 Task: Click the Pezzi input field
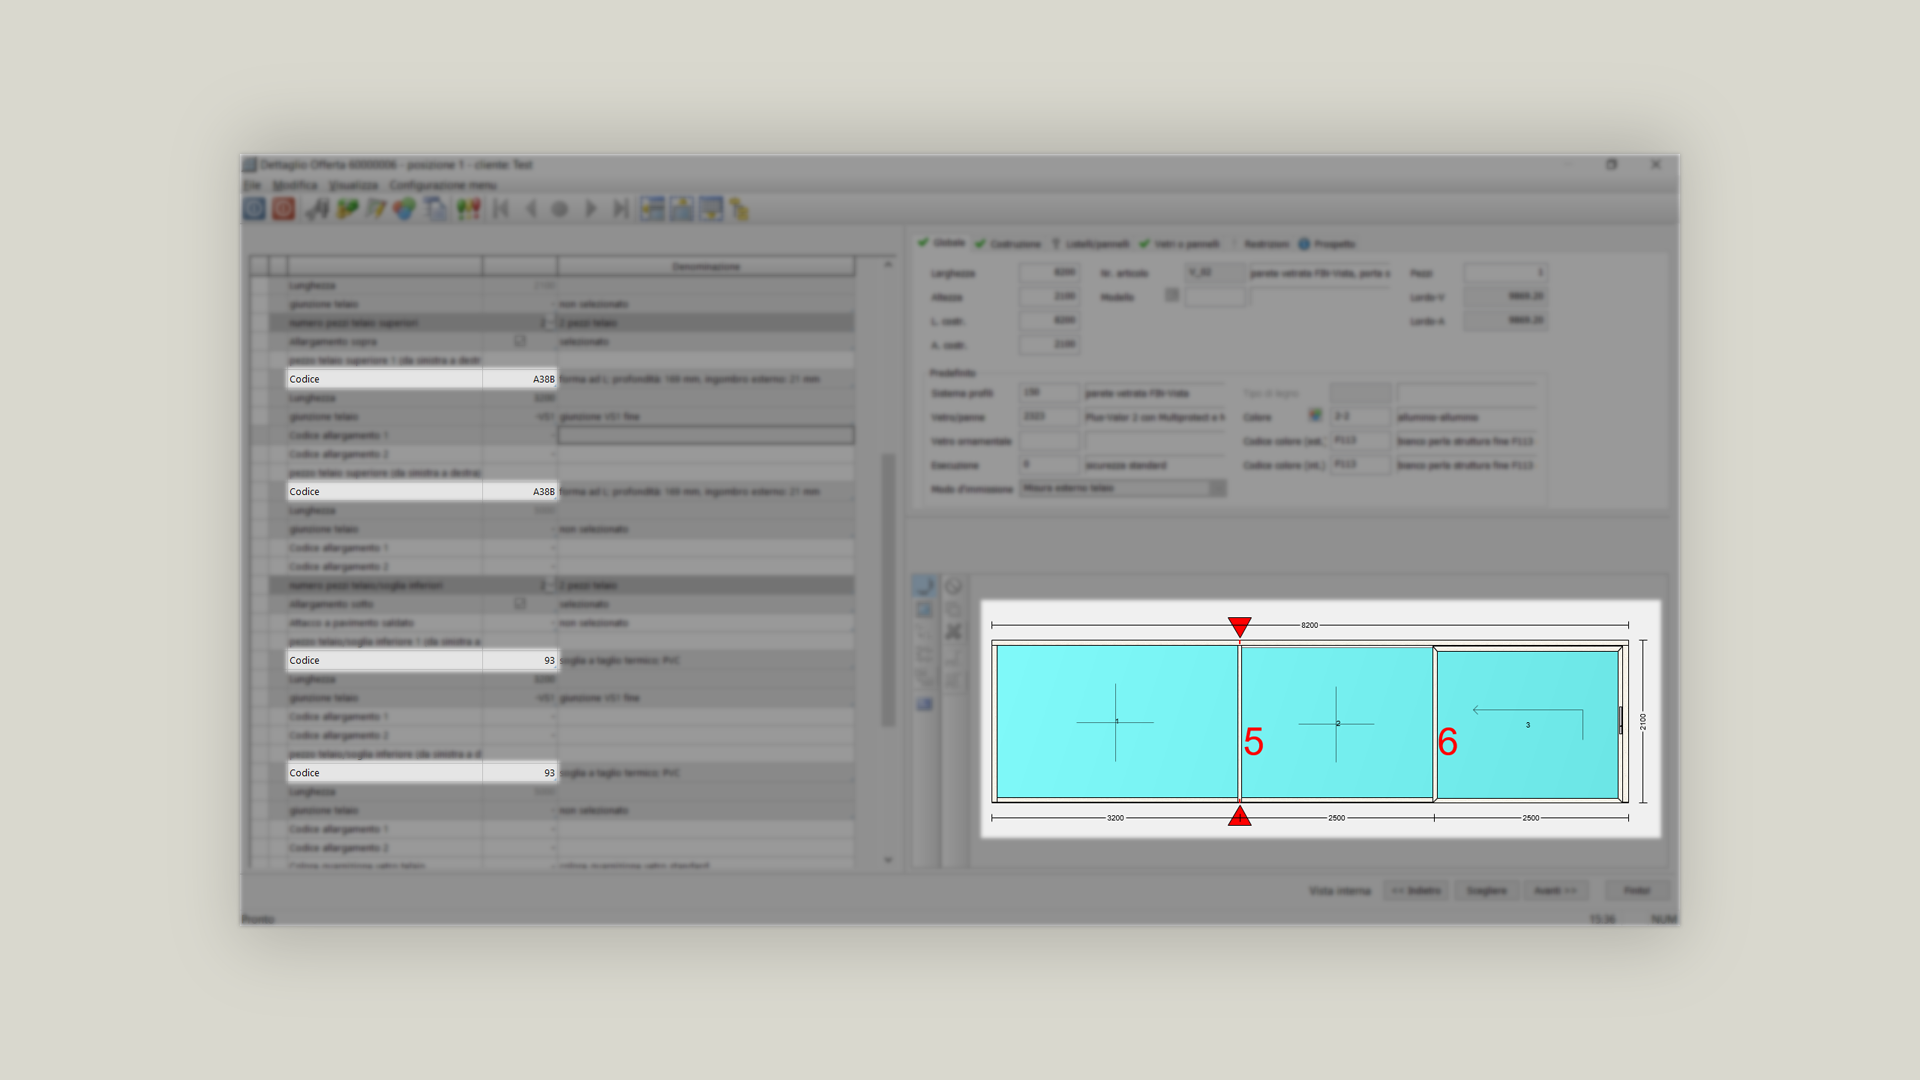click(x=1506, y=272)
